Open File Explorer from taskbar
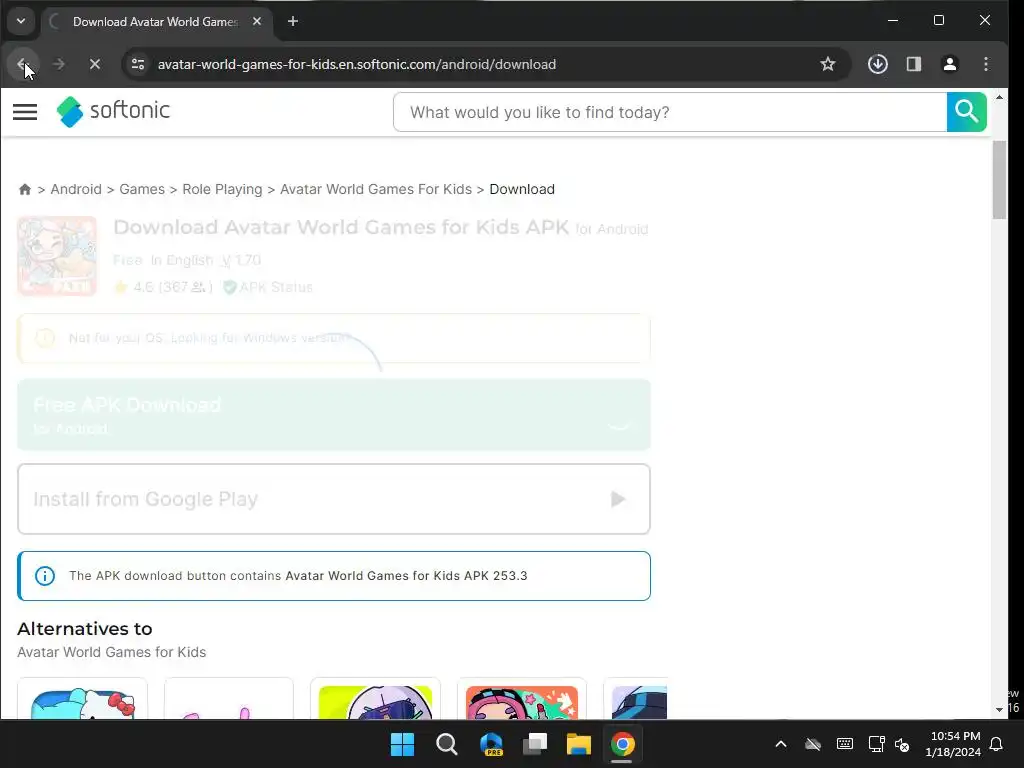The height and width of the screenshot is (768, 1024). (x=579, y=744)
